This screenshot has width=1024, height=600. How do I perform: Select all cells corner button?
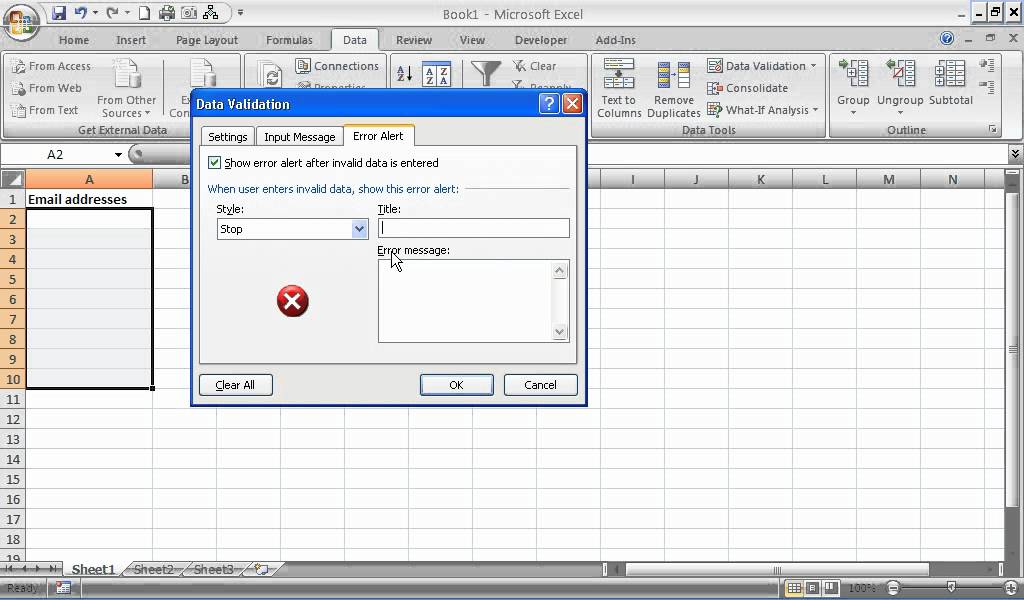12,178
